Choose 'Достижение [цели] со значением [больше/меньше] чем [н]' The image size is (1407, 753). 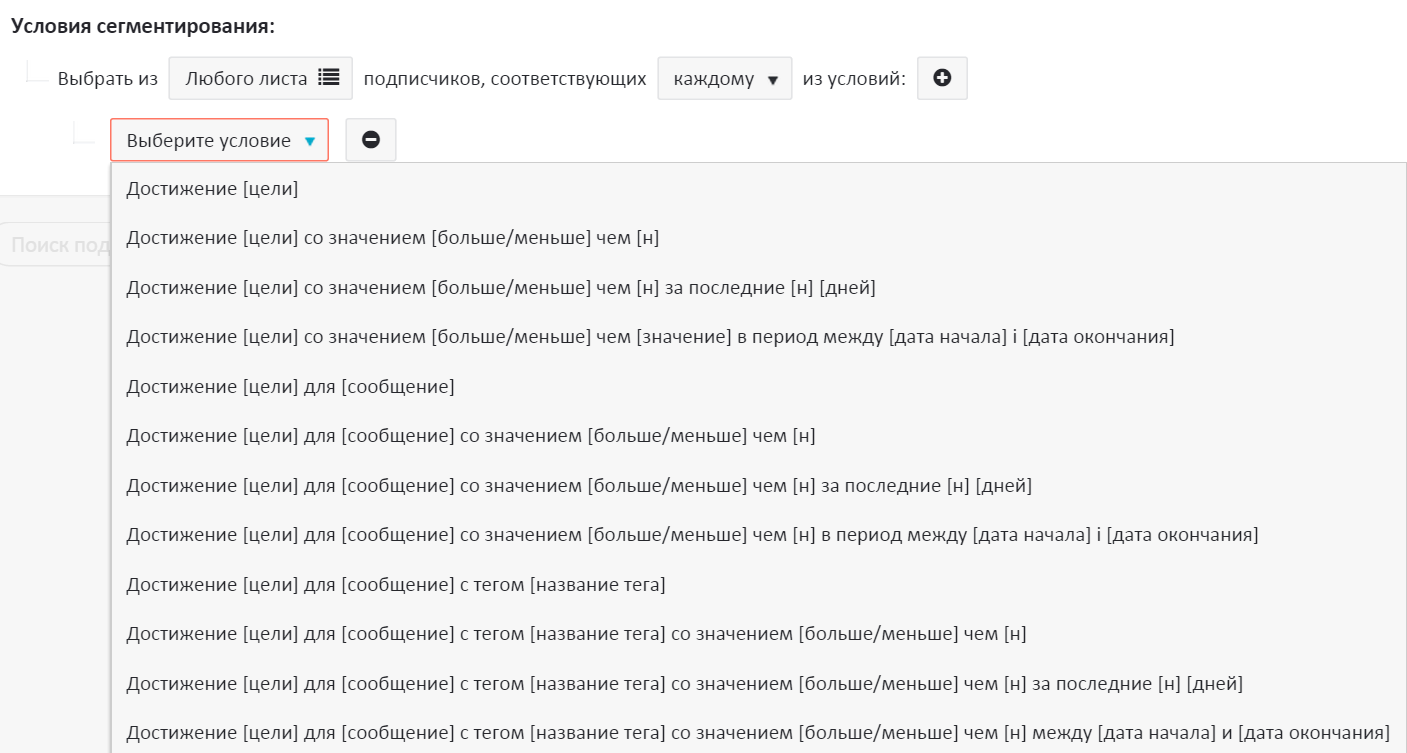392,237
